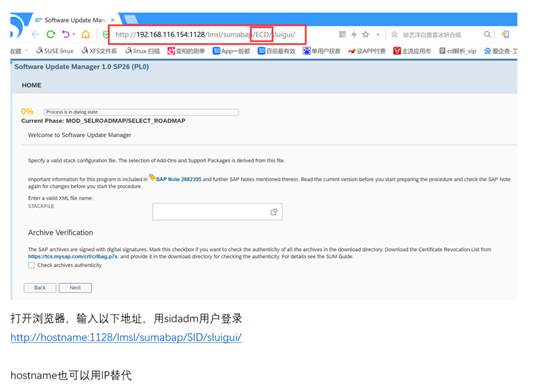
Task: Go to the browser home page icon
Action: (x=85, y=34)
